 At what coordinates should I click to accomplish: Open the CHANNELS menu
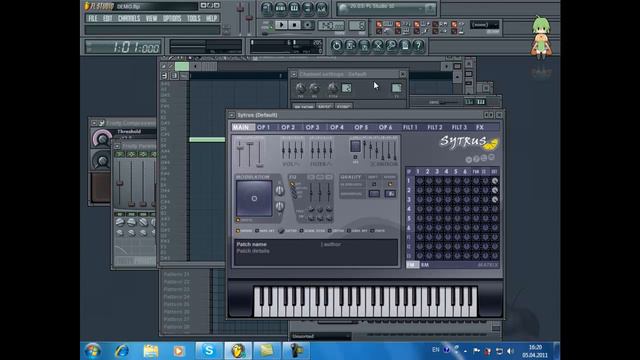(129, 18)
